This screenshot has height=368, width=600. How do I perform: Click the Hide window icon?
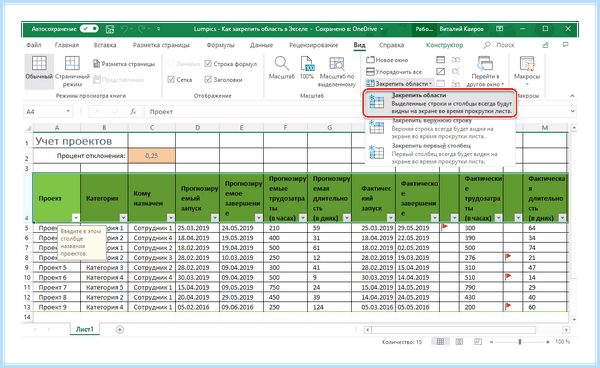441,72
